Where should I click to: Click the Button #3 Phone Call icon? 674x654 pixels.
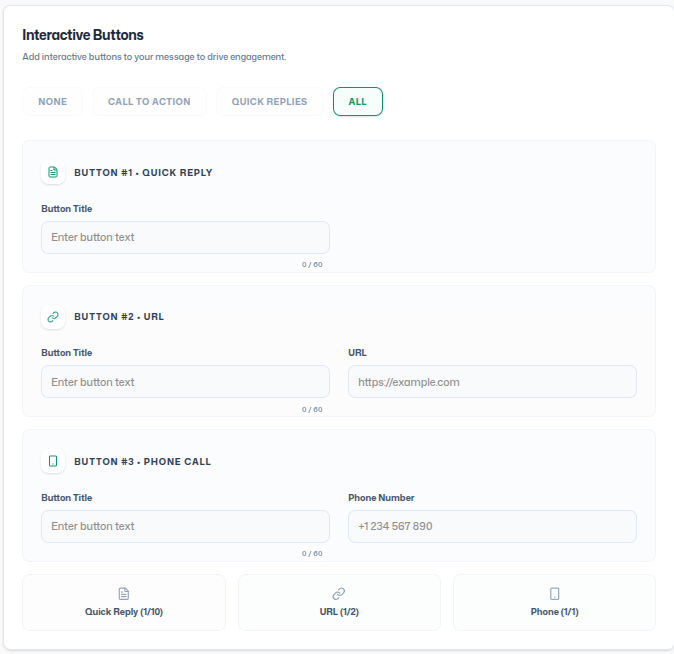(x=53, y=461)
